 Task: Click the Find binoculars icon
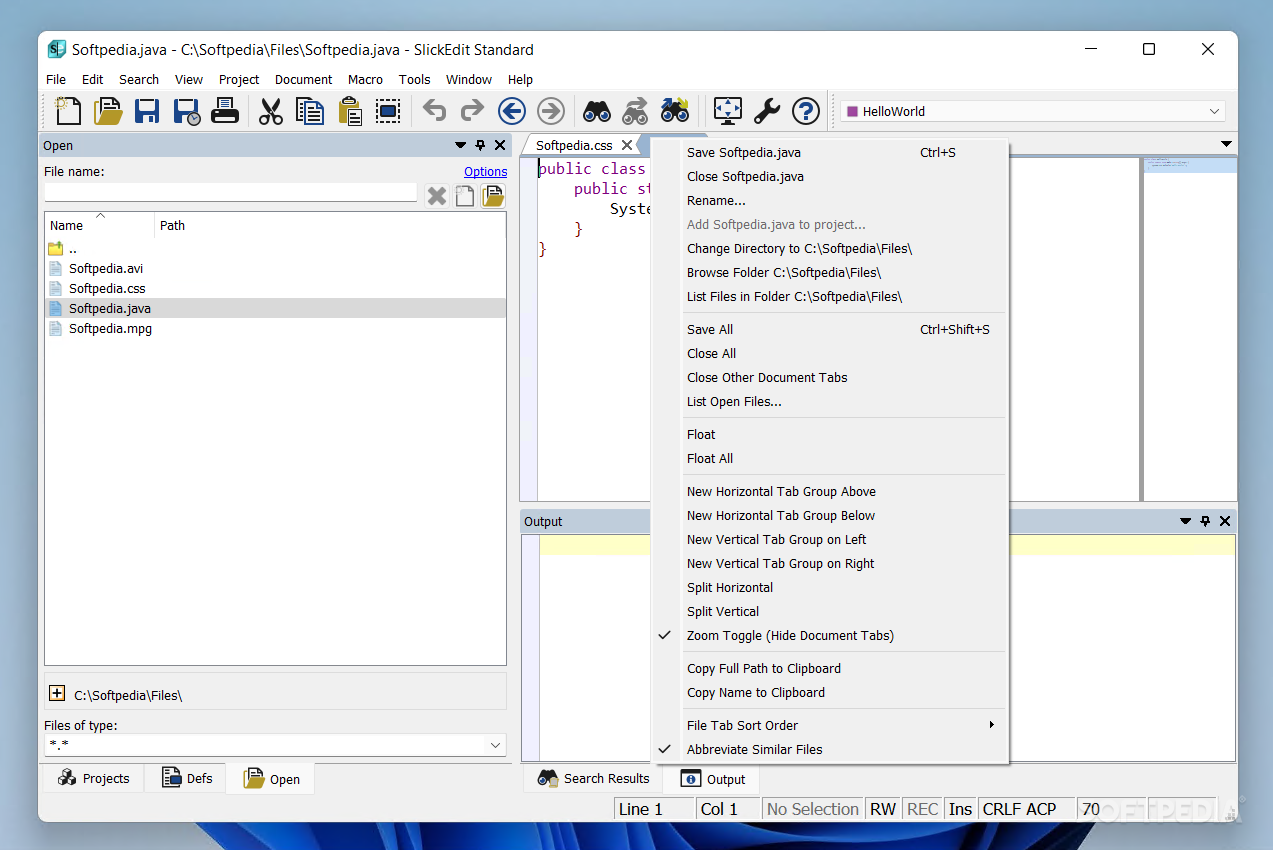pos(597,110)
